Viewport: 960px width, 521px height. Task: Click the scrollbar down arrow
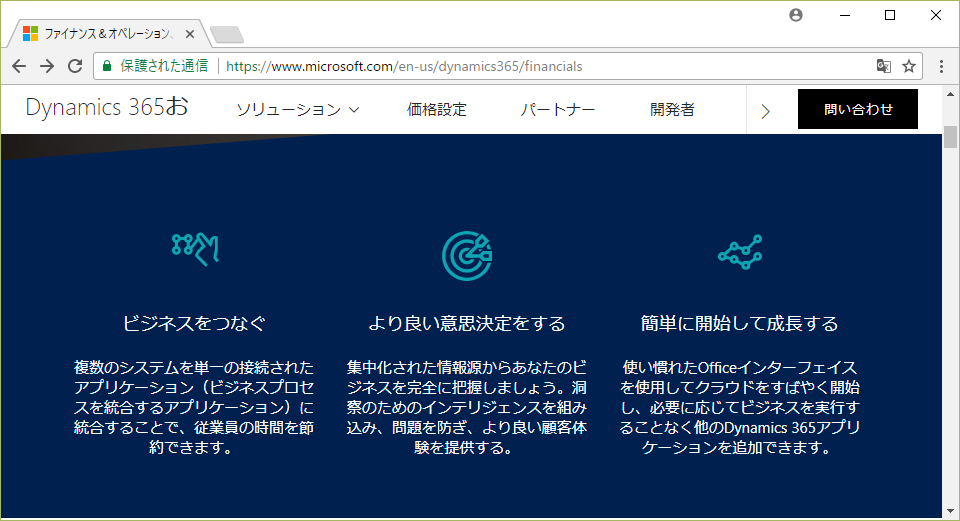pyautogui.click(x=950, y=511)
